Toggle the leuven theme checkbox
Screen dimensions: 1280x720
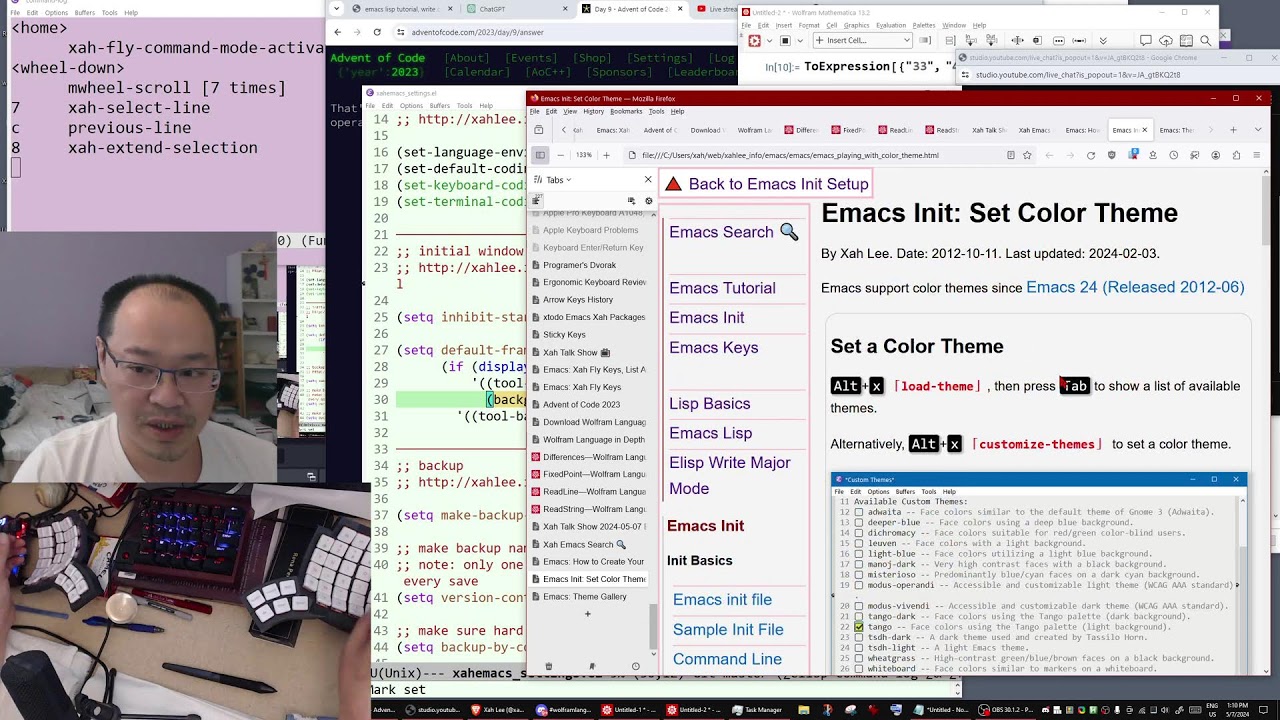coord(859,543)
